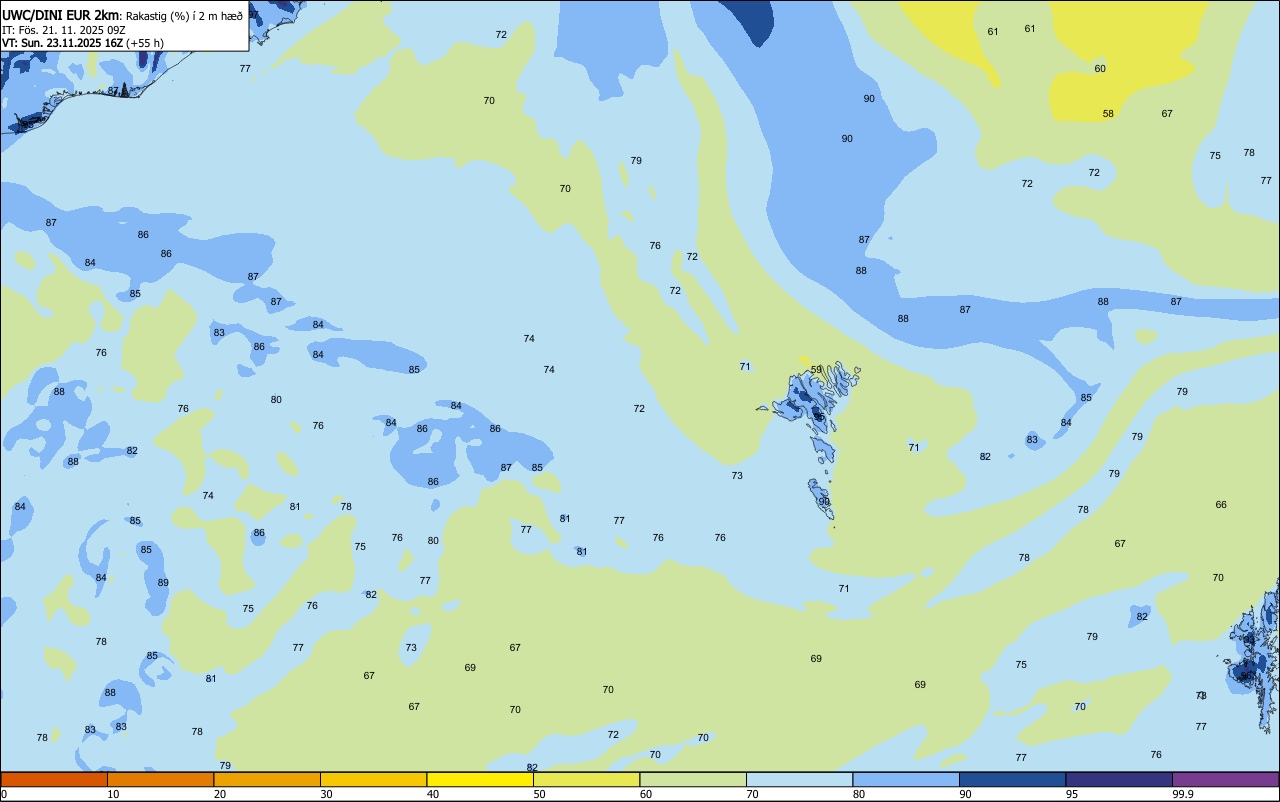
Task: Choose the dark blue 90–95 legend segment
Action: (x=1013, y=779)
